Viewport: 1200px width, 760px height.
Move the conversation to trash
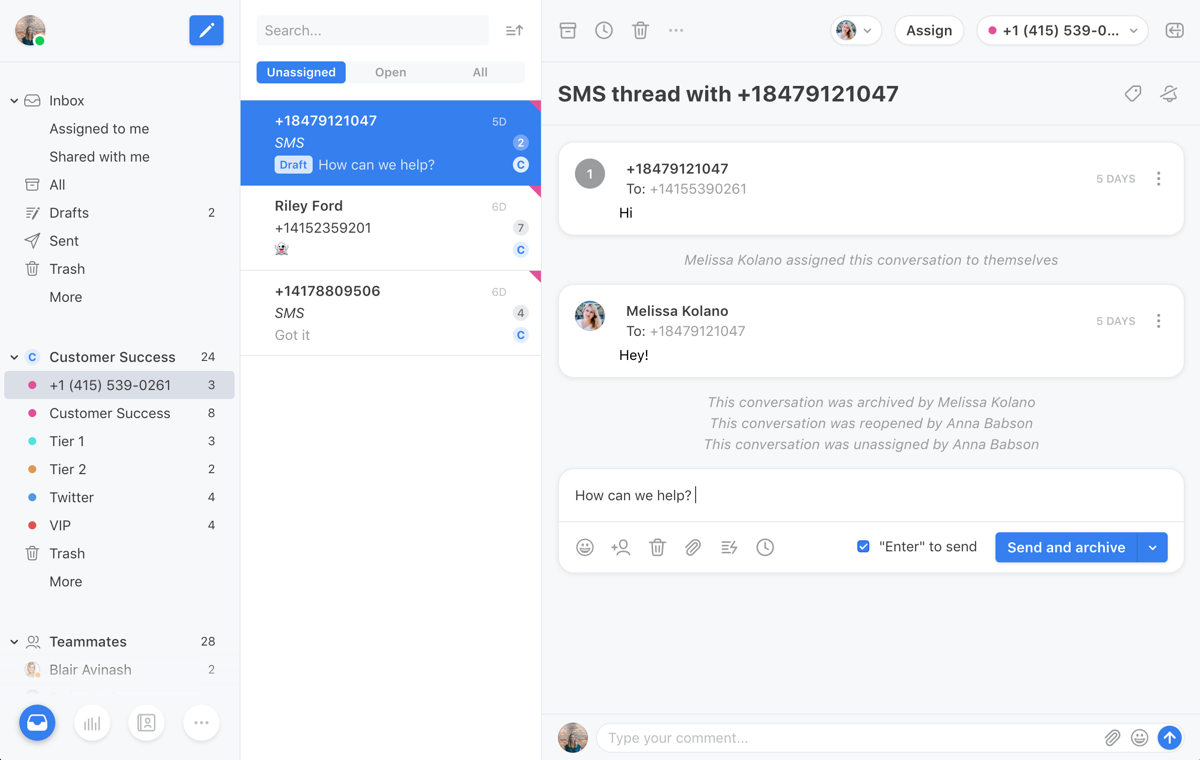639,30
